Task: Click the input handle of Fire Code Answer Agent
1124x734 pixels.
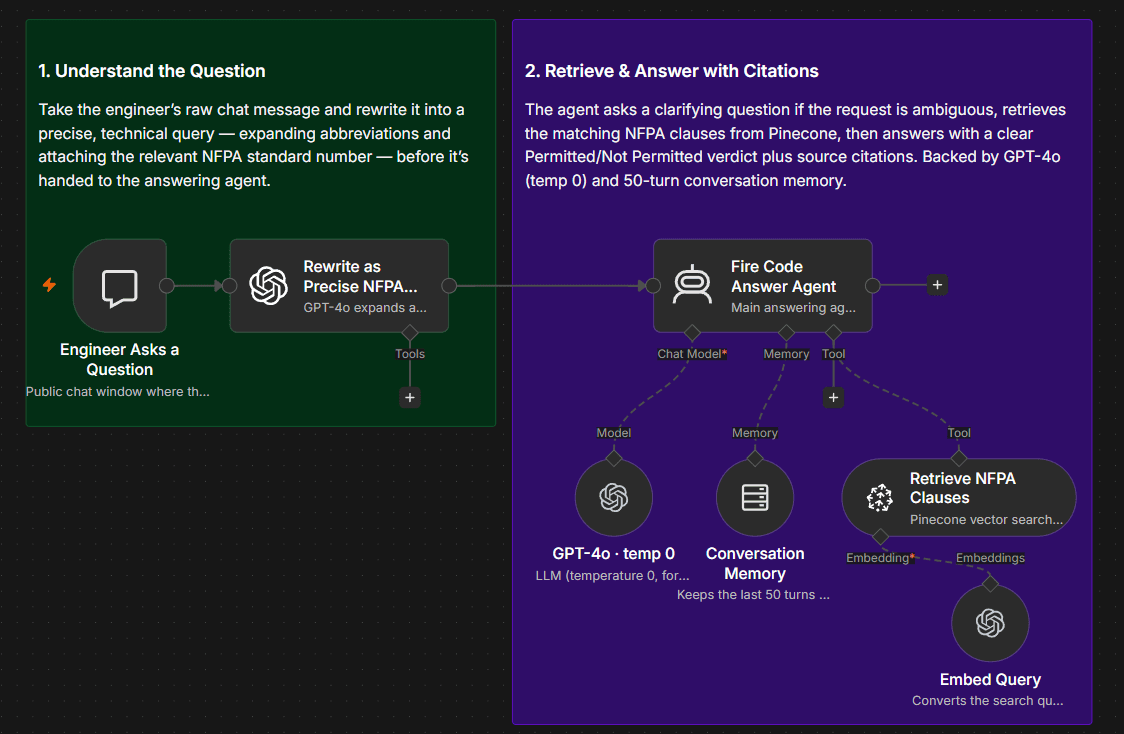Action: coord(653,285)
